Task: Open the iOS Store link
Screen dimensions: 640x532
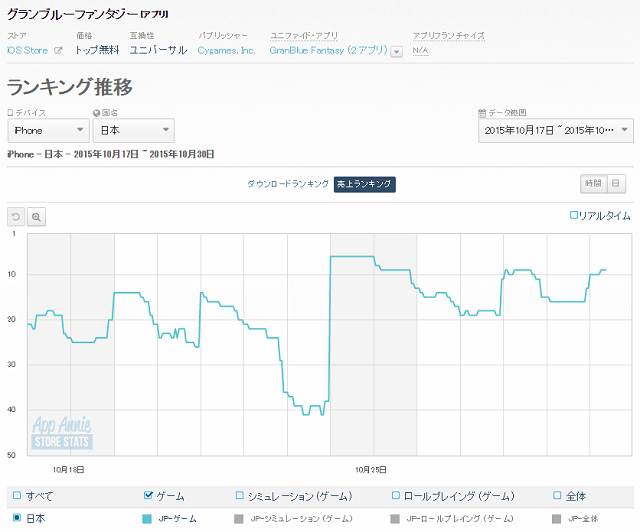Action: point(27,51)
